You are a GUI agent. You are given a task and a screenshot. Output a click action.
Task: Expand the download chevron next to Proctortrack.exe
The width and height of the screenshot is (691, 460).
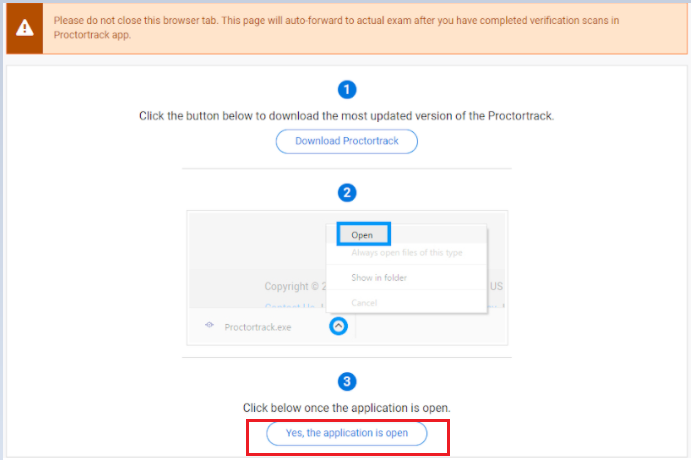338,326
